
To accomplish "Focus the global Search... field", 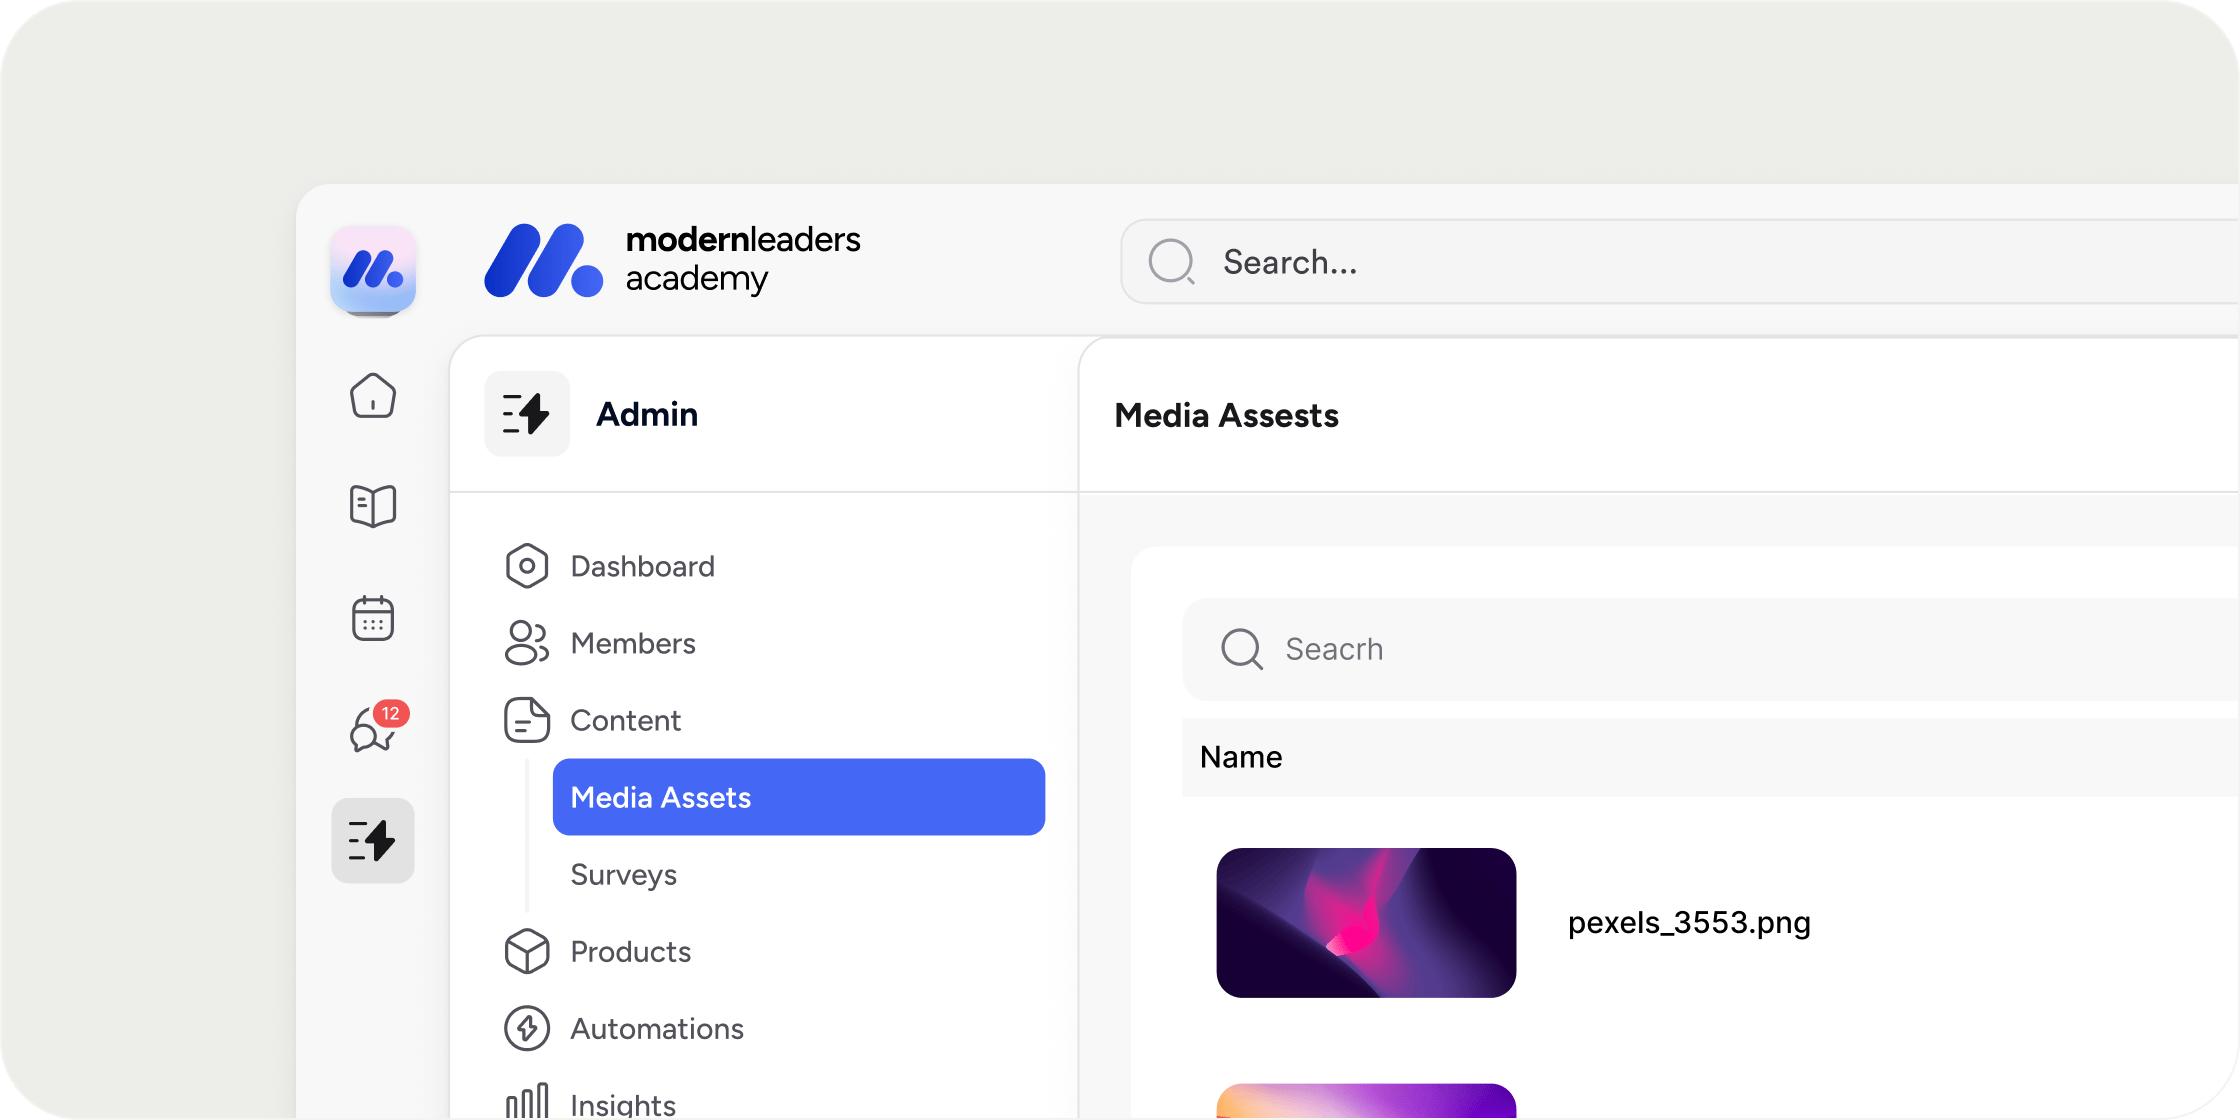I will [x=1680, y=262].
